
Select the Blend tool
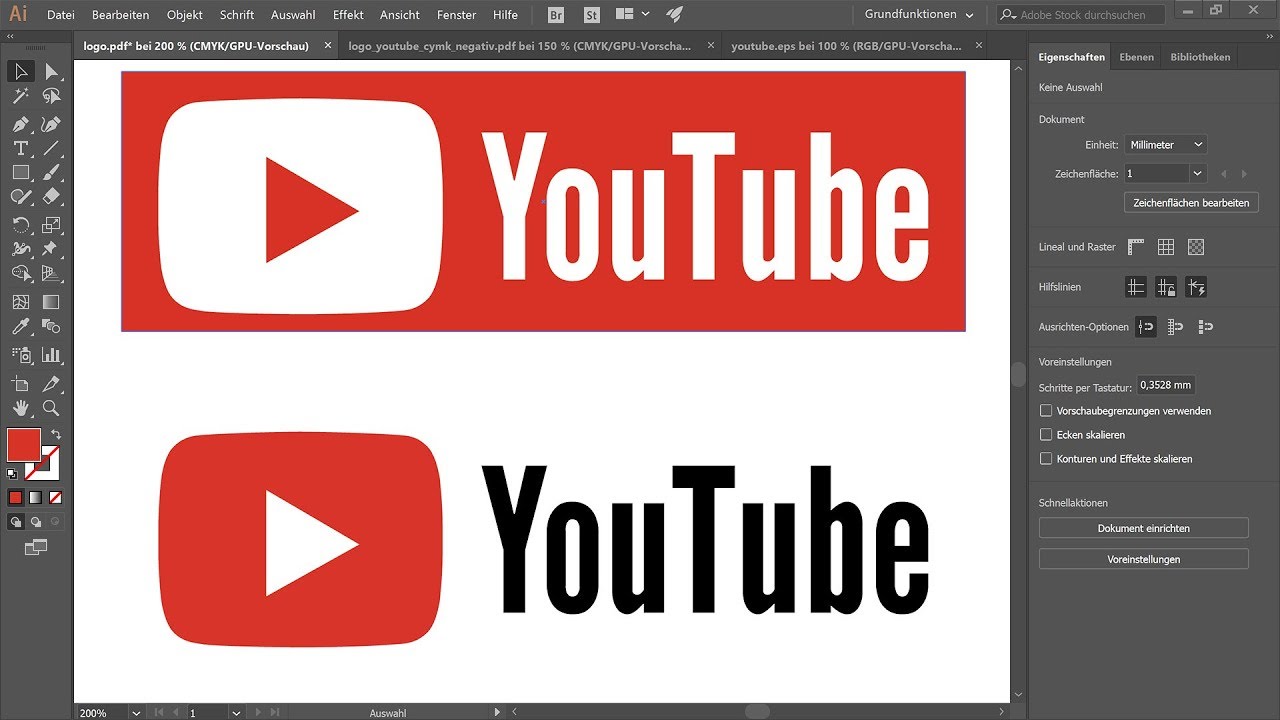pyautogui.click(x=51, y=327)
